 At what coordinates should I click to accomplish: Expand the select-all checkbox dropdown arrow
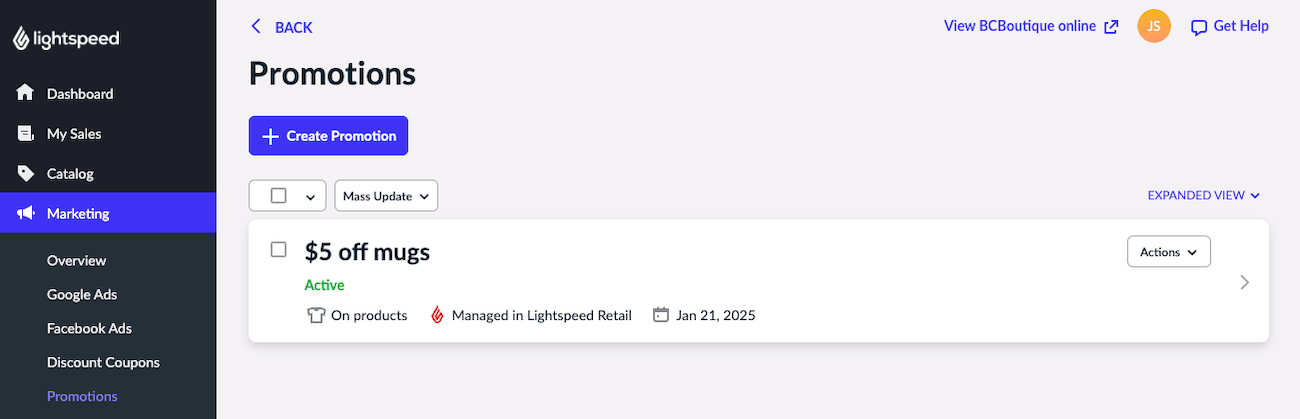pos(310,197)
